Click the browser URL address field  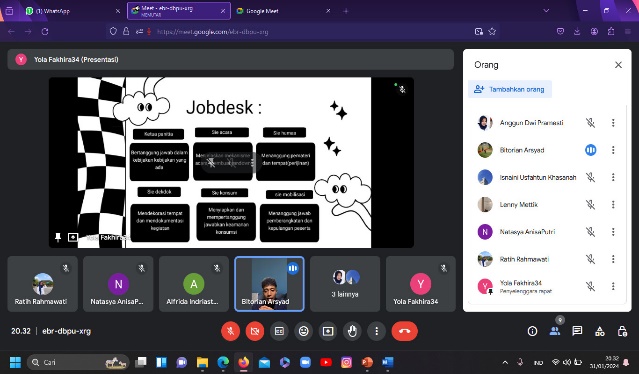point(310,32)
